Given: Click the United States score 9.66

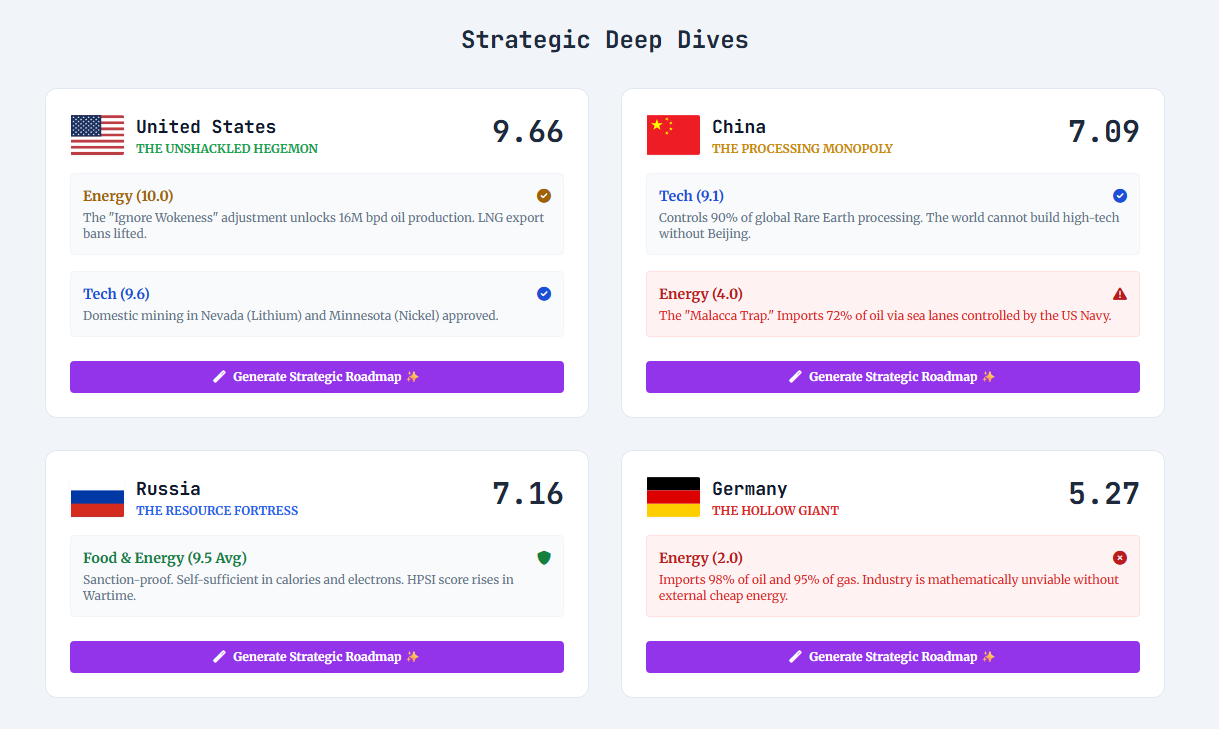Looking at the screenshot, I should point(527,132).
